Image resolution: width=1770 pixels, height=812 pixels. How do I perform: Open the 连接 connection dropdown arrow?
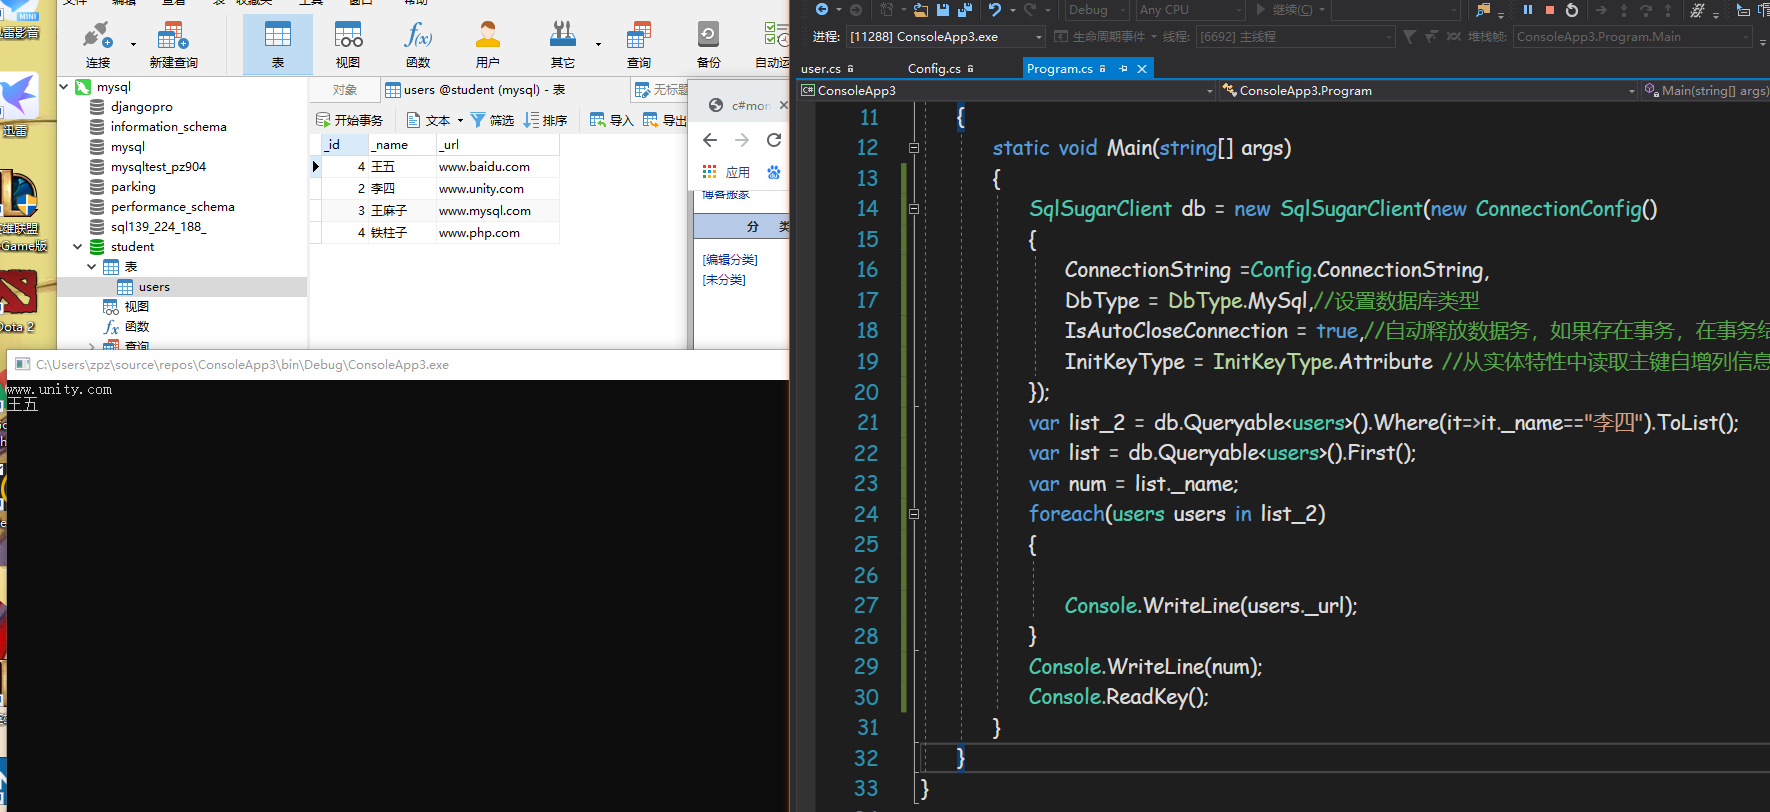[133, 44]
